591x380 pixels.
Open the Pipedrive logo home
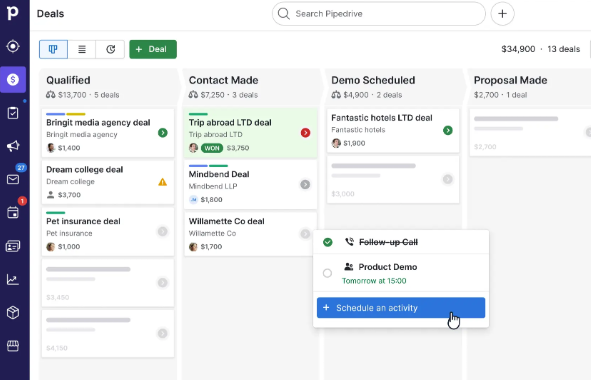click(12, 13)
